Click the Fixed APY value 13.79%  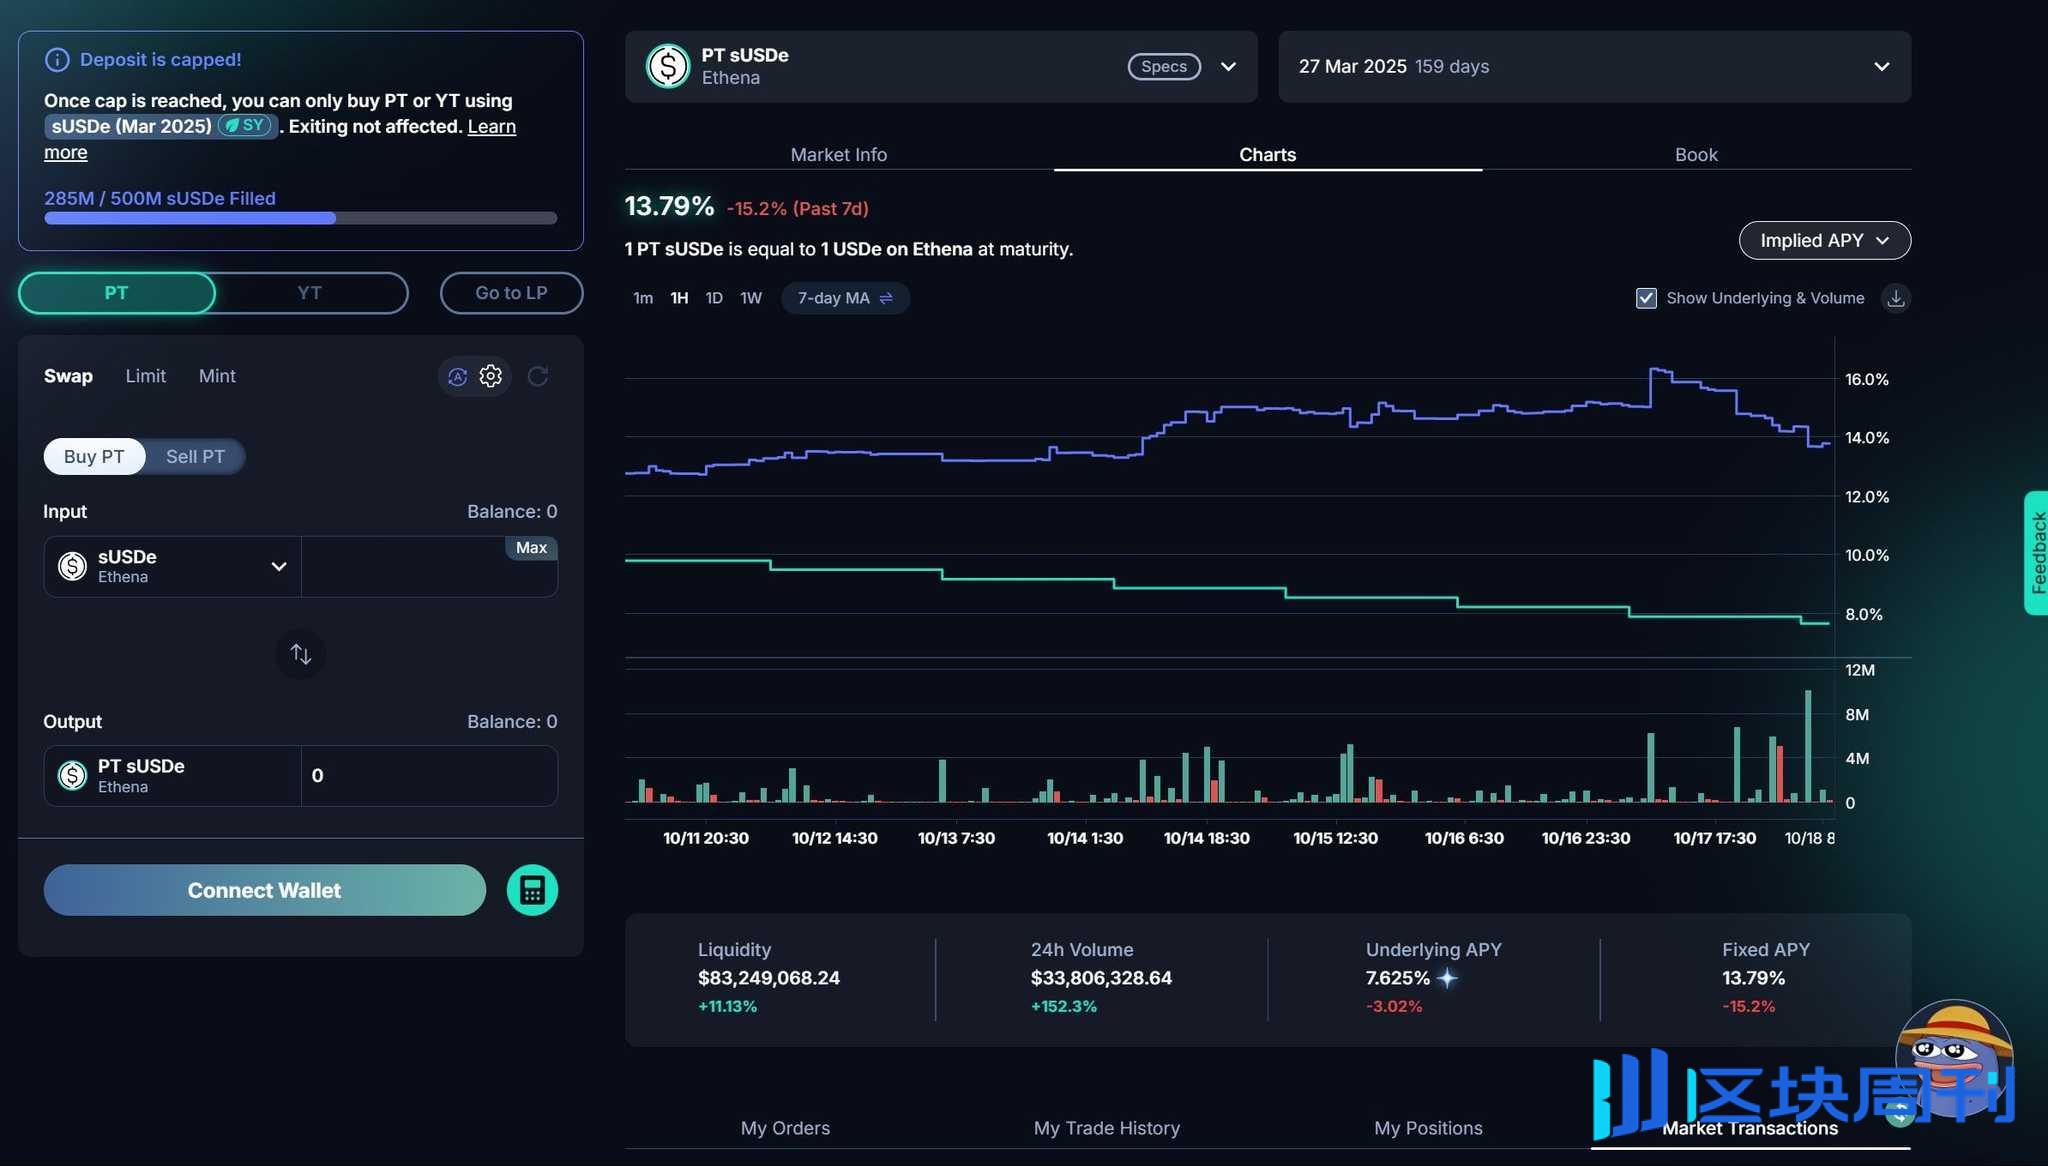tap(1753, 978)
